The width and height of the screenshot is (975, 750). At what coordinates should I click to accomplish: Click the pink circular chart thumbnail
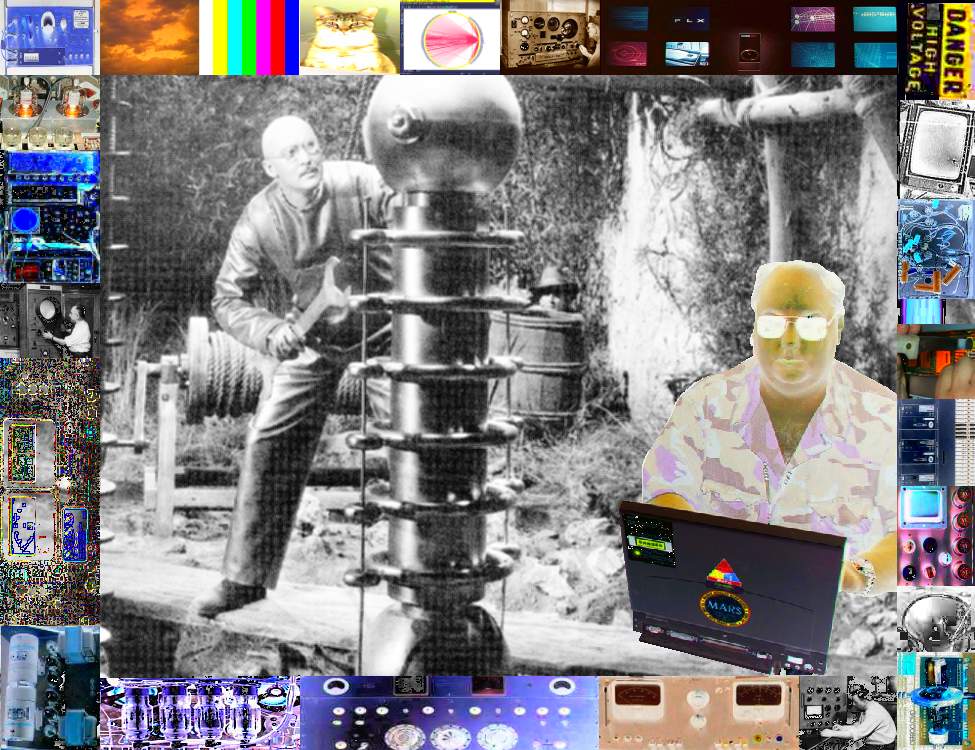[x=450, y=37]
